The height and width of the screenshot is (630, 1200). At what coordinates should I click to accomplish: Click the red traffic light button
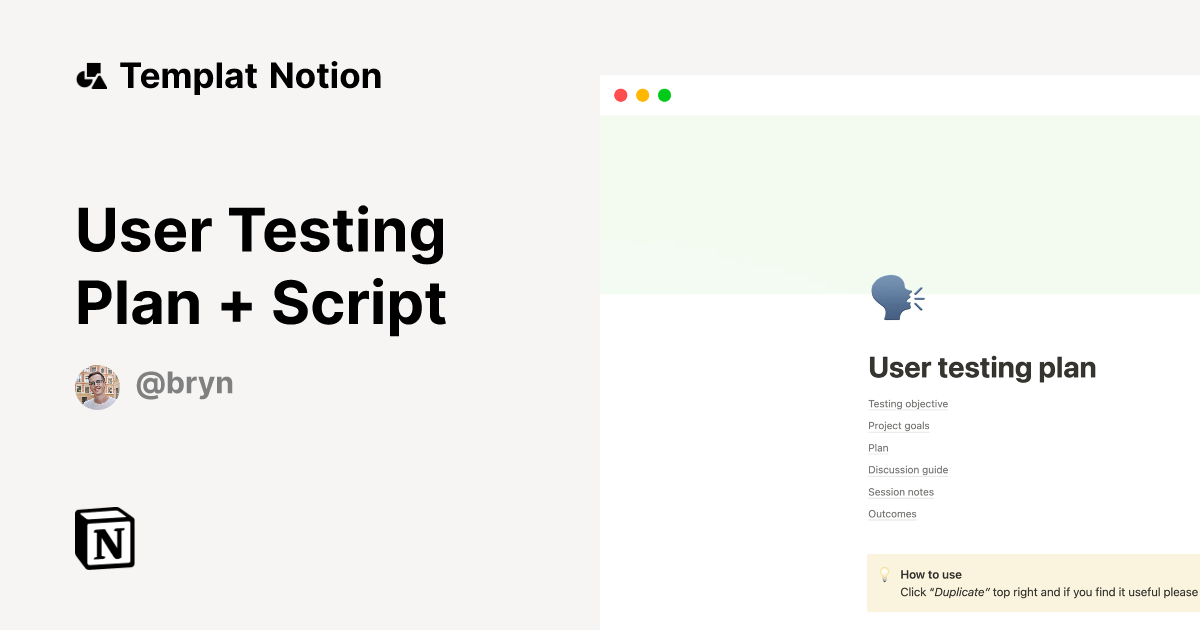click(x=620, y=94)
